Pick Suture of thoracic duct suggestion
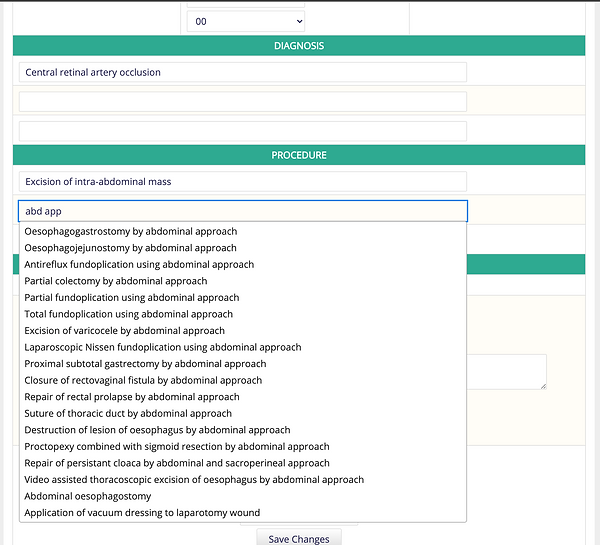This screenshot has width=600, height=545. coord(243,413)
